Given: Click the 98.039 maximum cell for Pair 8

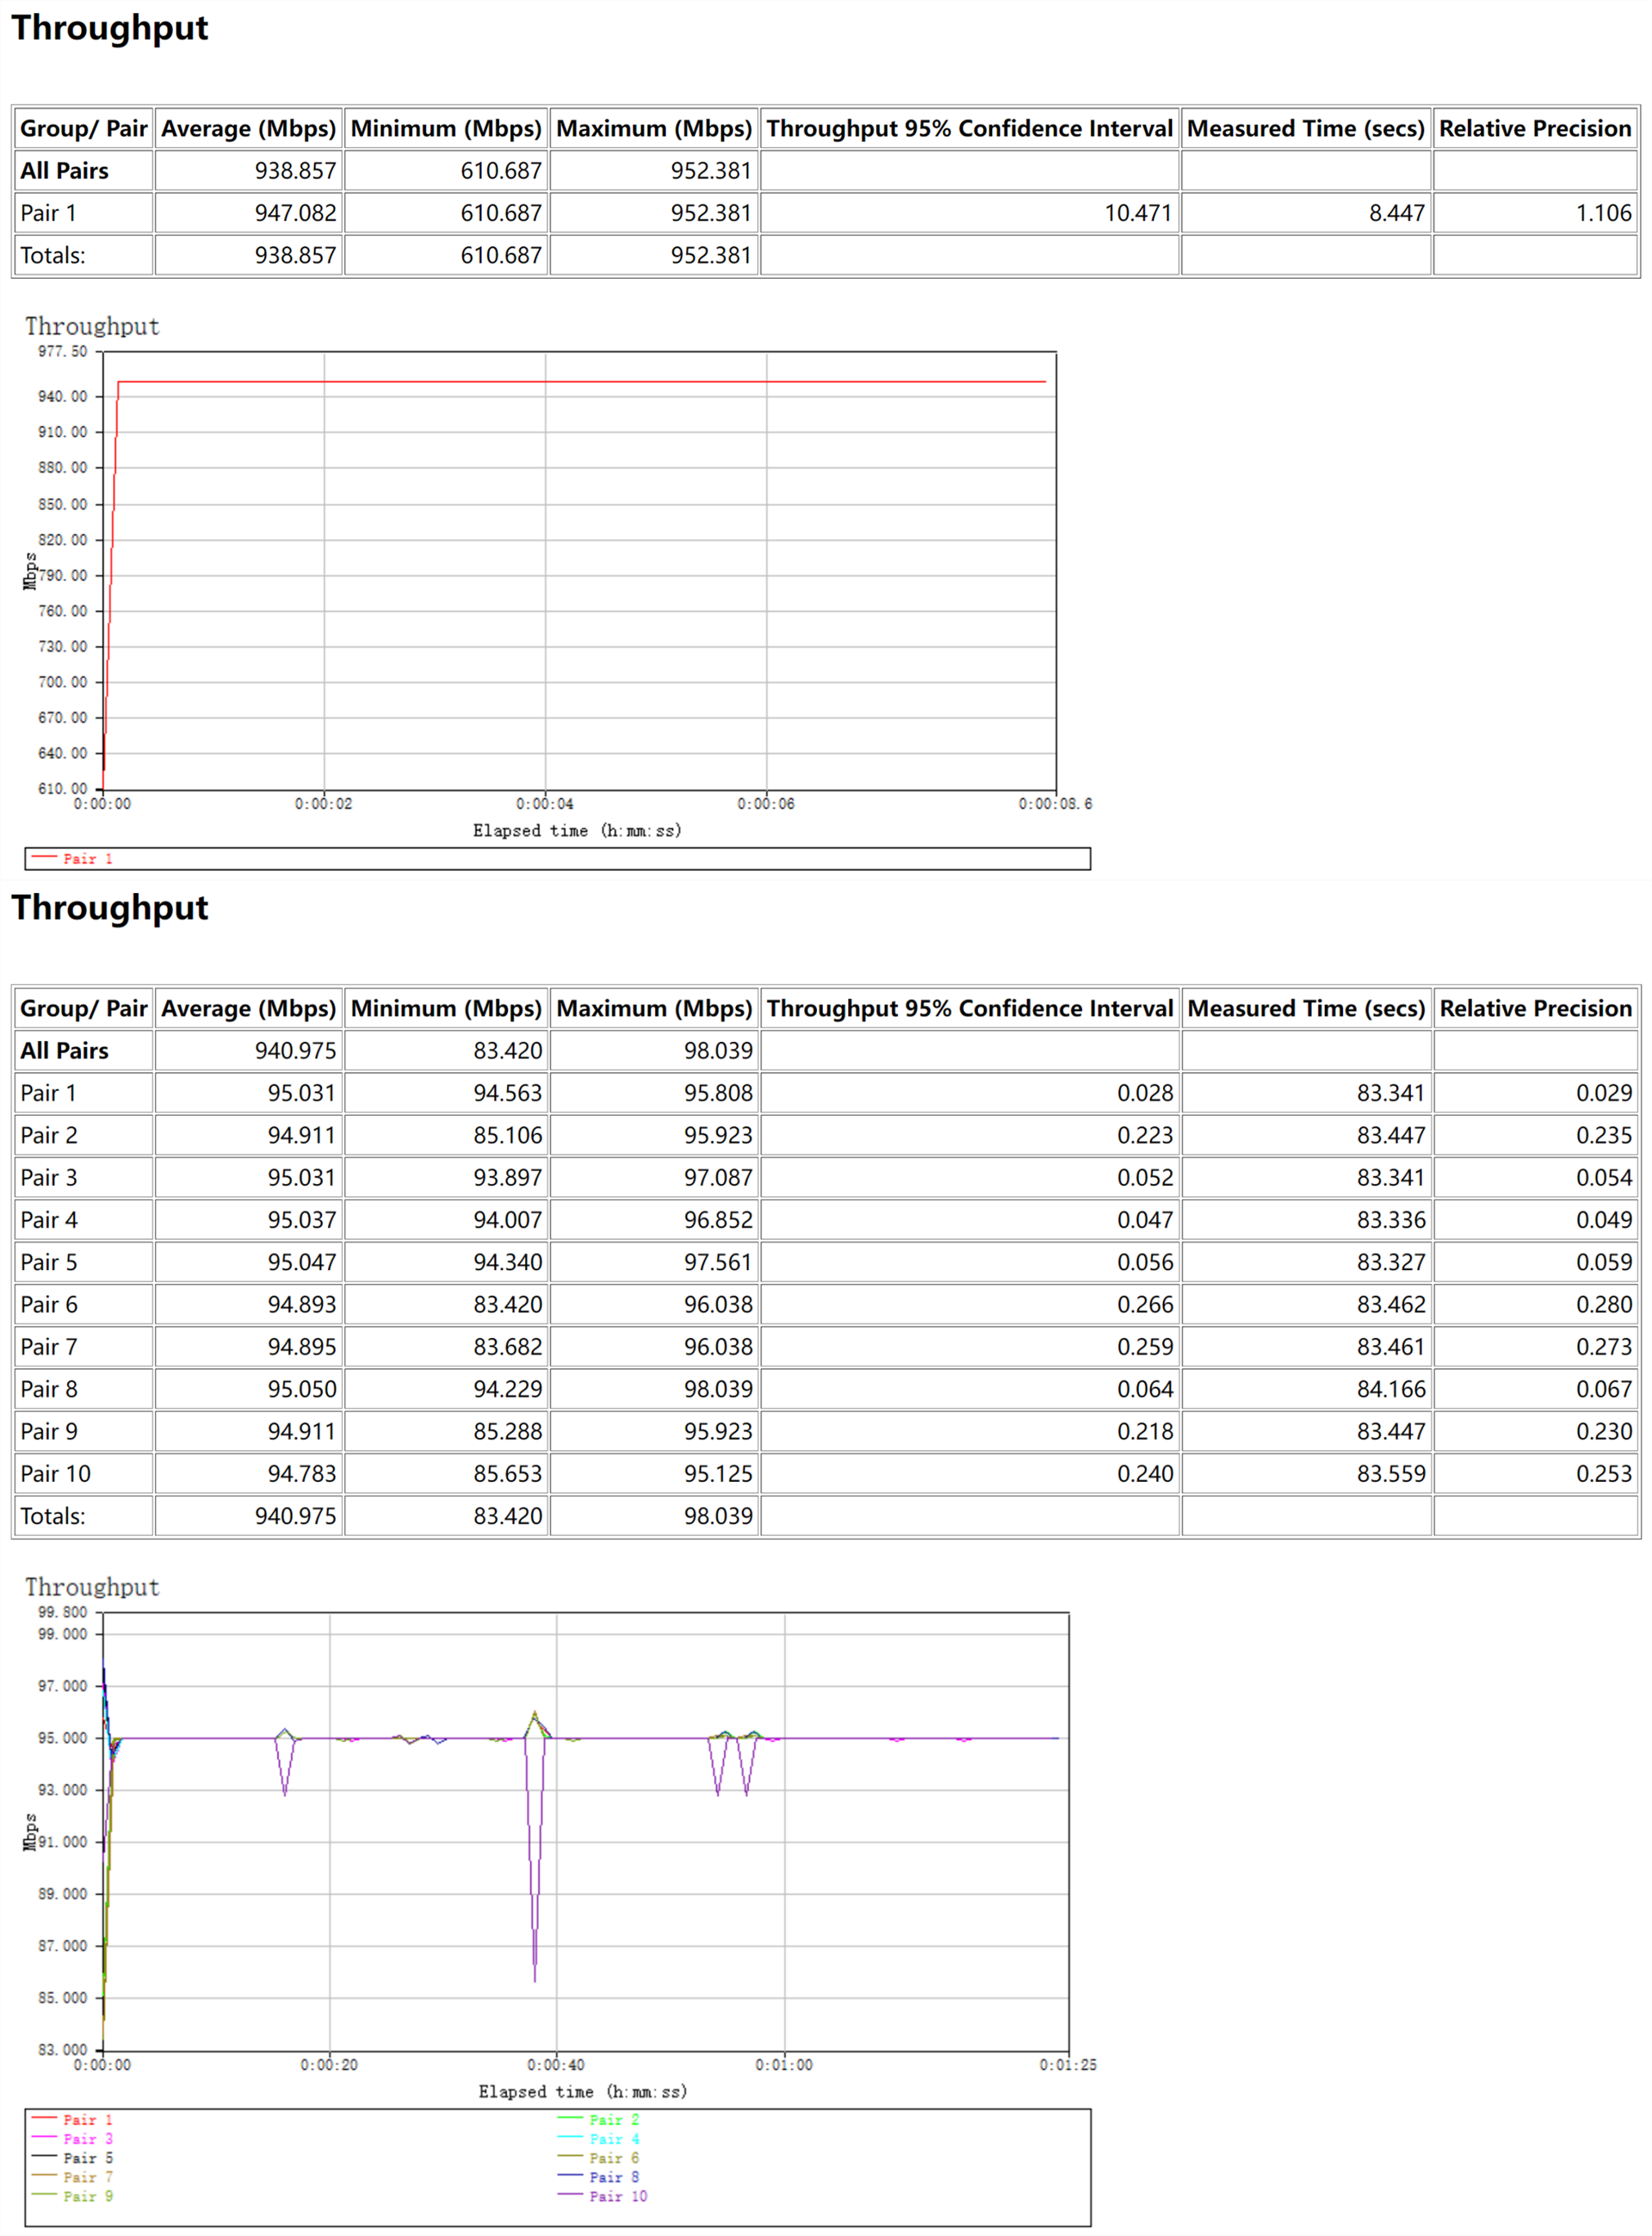Looking at the screenshot, I should (717, 1389).
